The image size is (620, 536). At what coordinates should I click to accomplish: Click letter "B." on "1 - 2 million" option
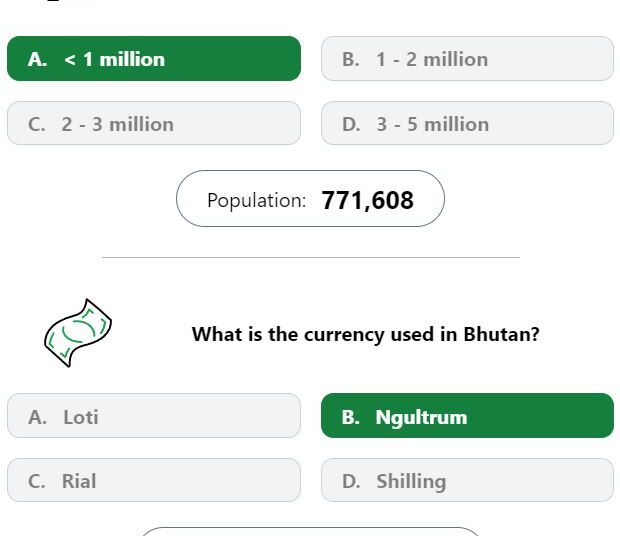[x=351, y=60]
